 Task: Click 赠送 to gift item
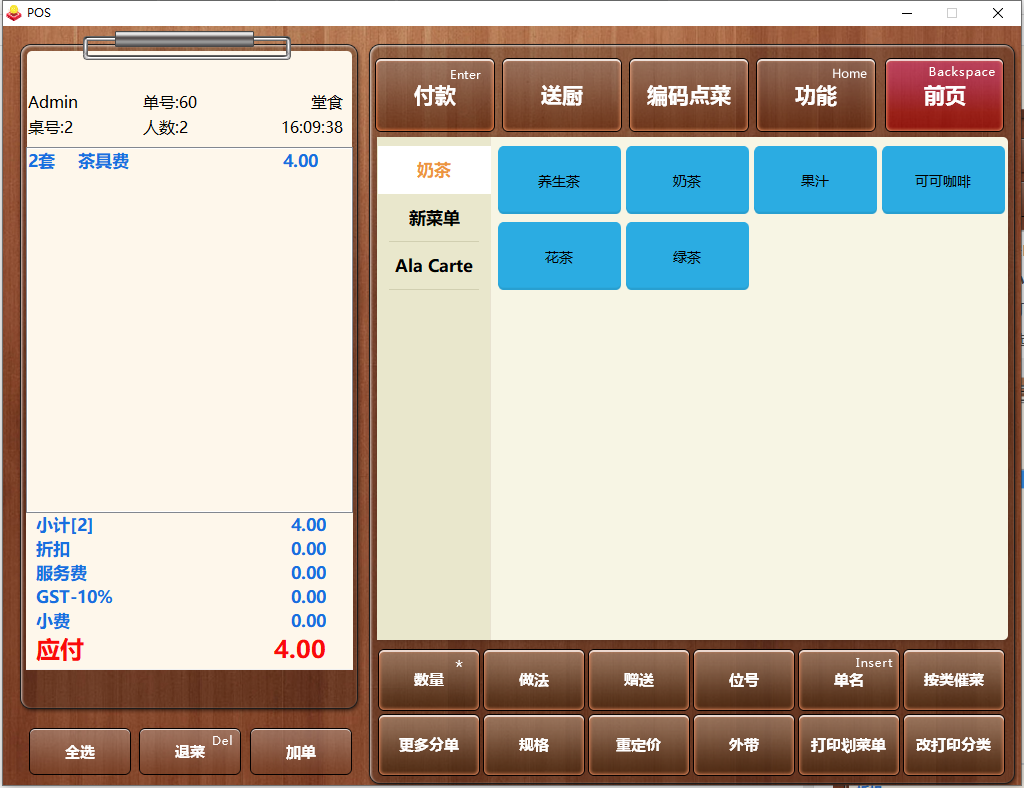pyautogui.click(x=639, y=680)
